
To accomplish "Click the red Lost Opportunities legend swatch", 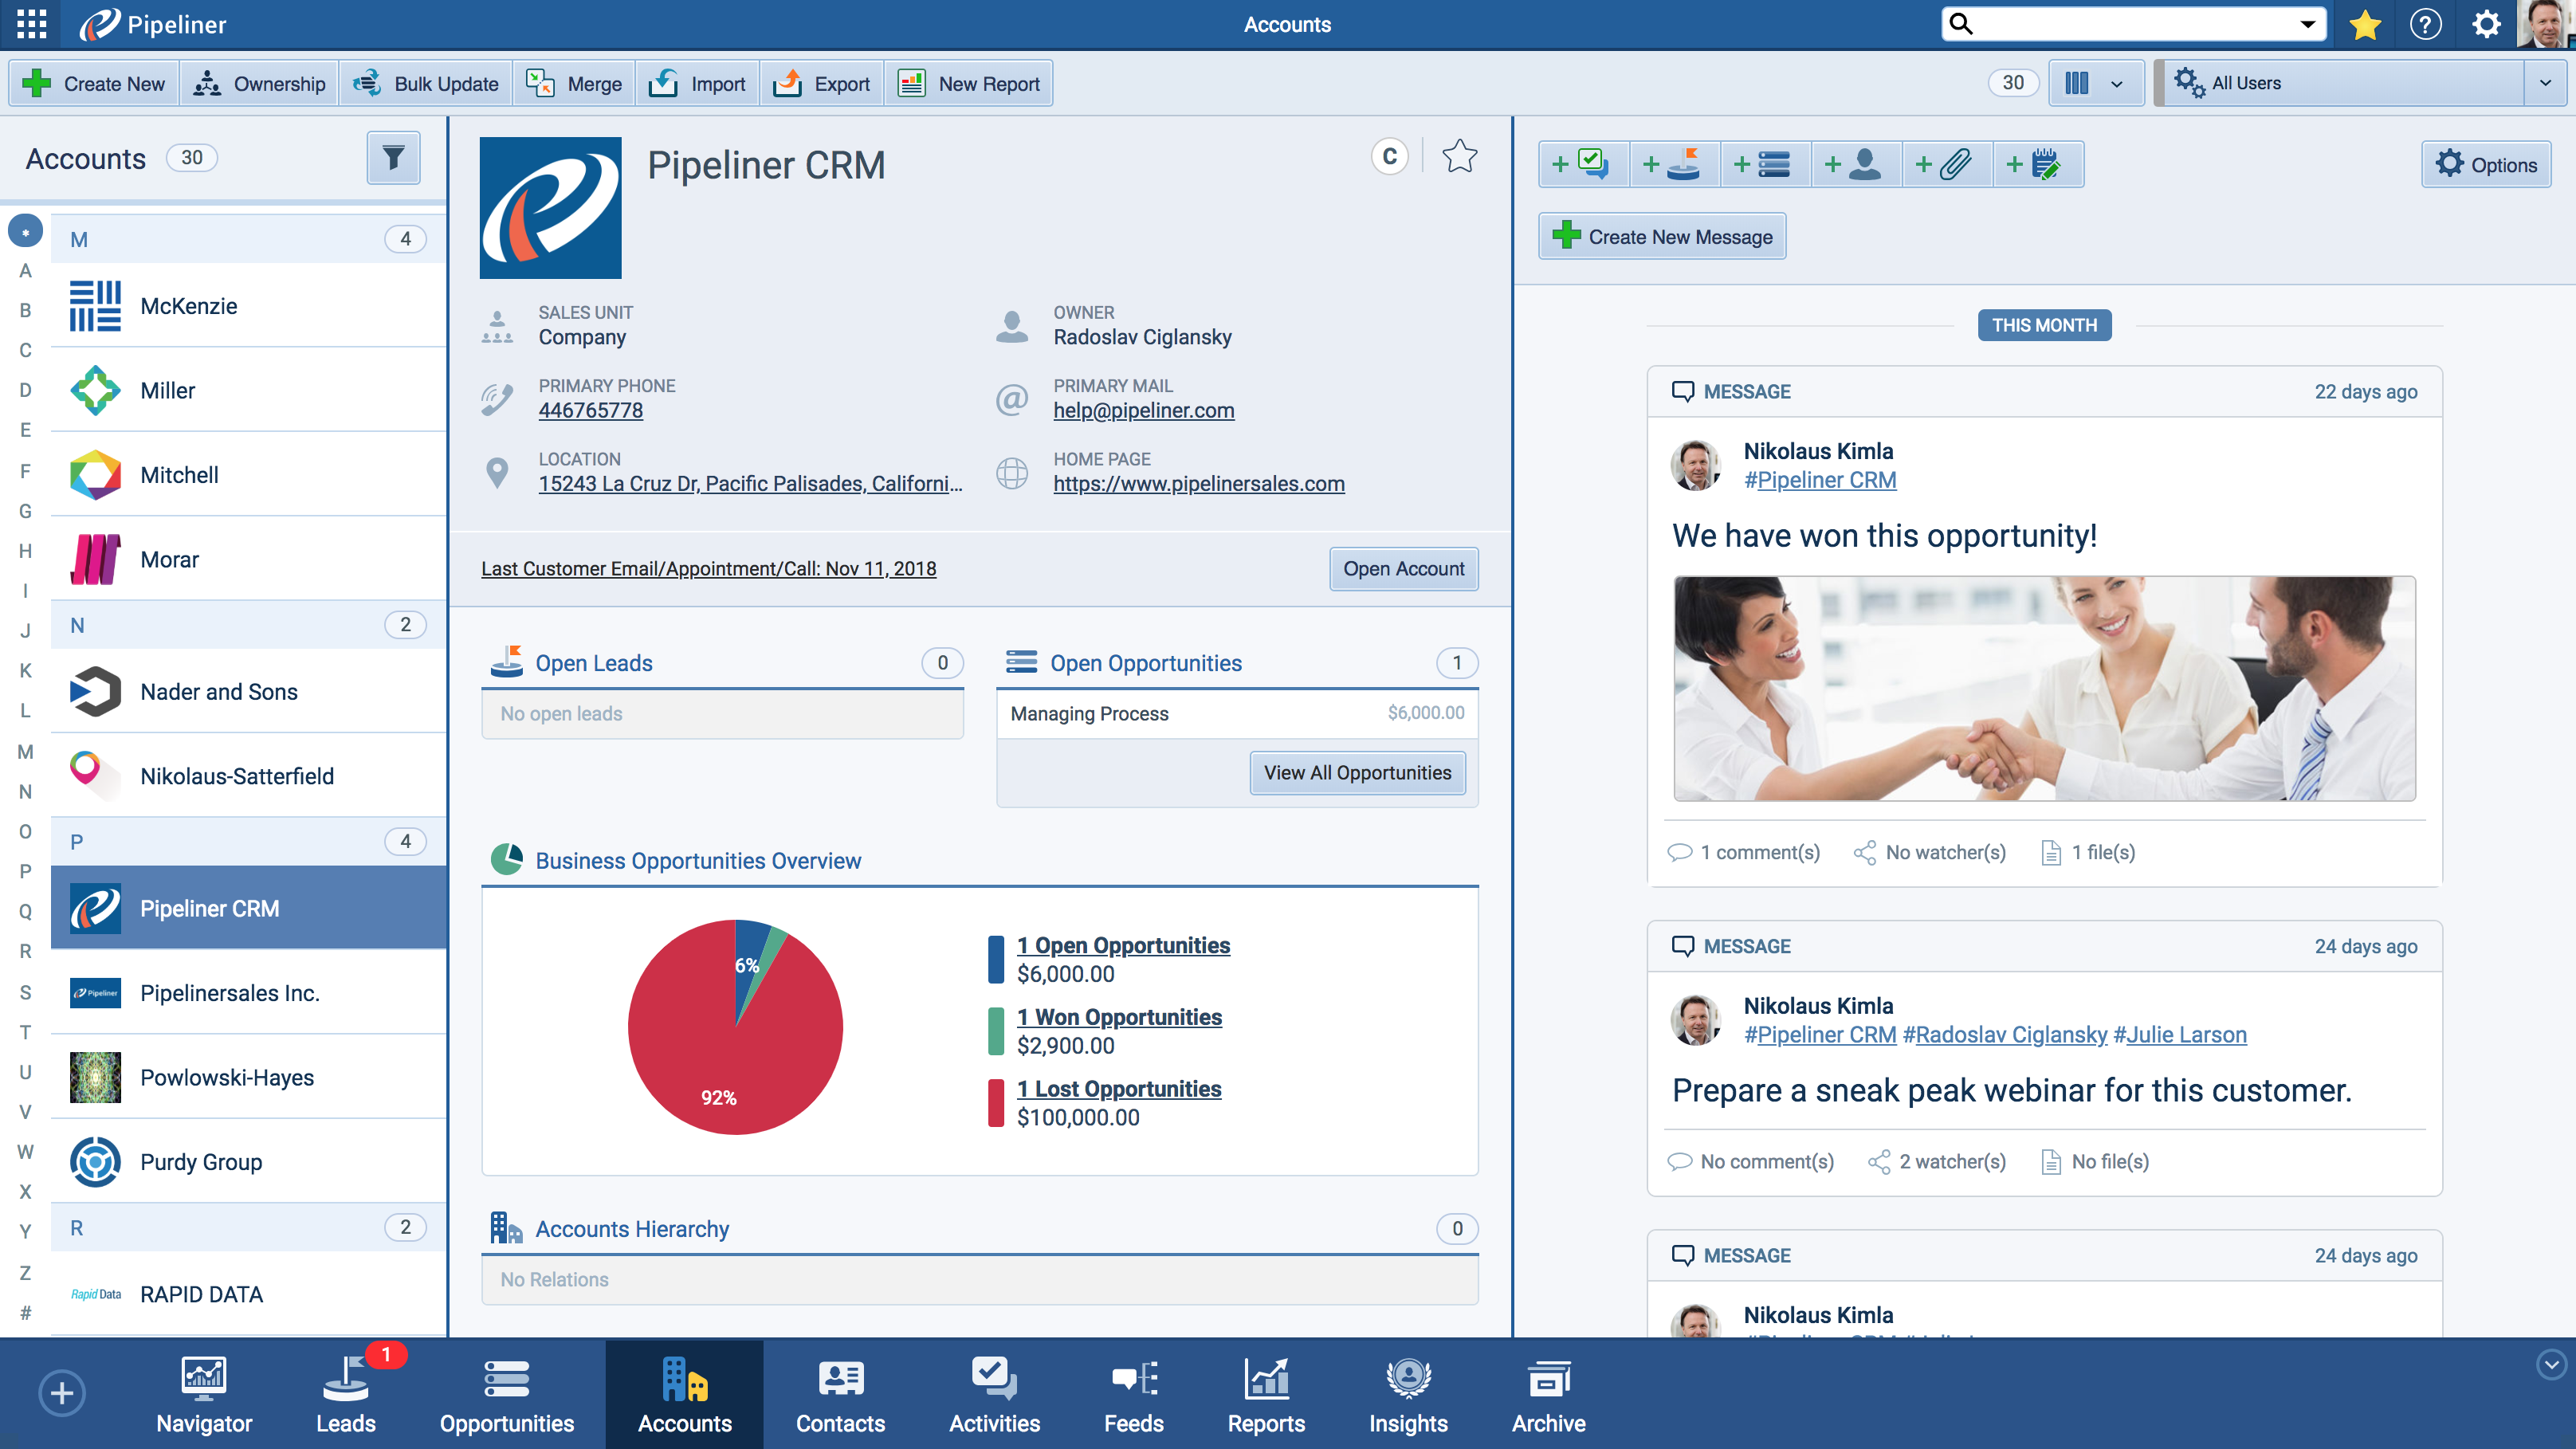I will click(996, 1102).
